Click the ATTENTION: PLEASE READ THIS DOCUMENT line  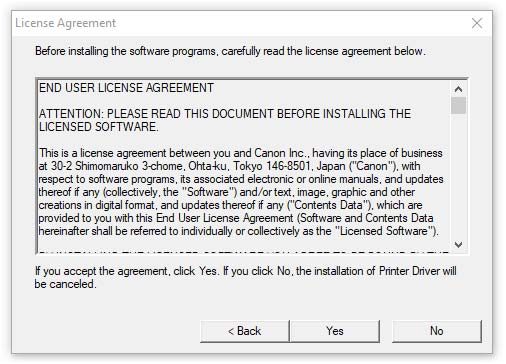click(x=225, y=114)
